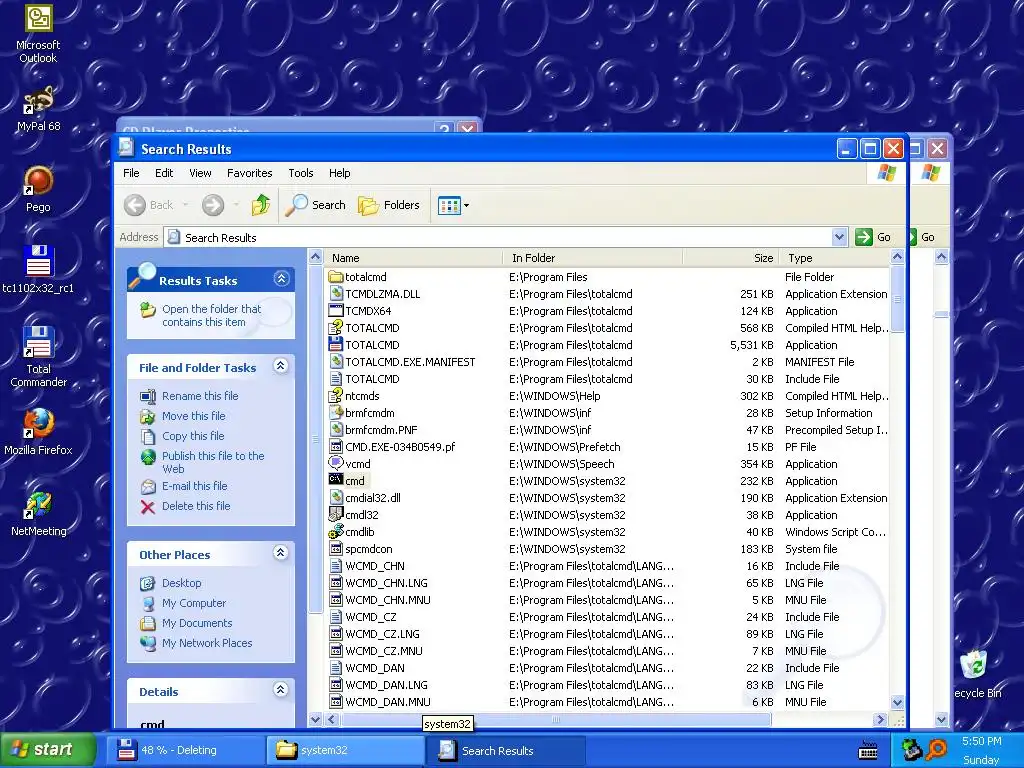
Task: Click the Go button in Search Results
Action: 874,237
